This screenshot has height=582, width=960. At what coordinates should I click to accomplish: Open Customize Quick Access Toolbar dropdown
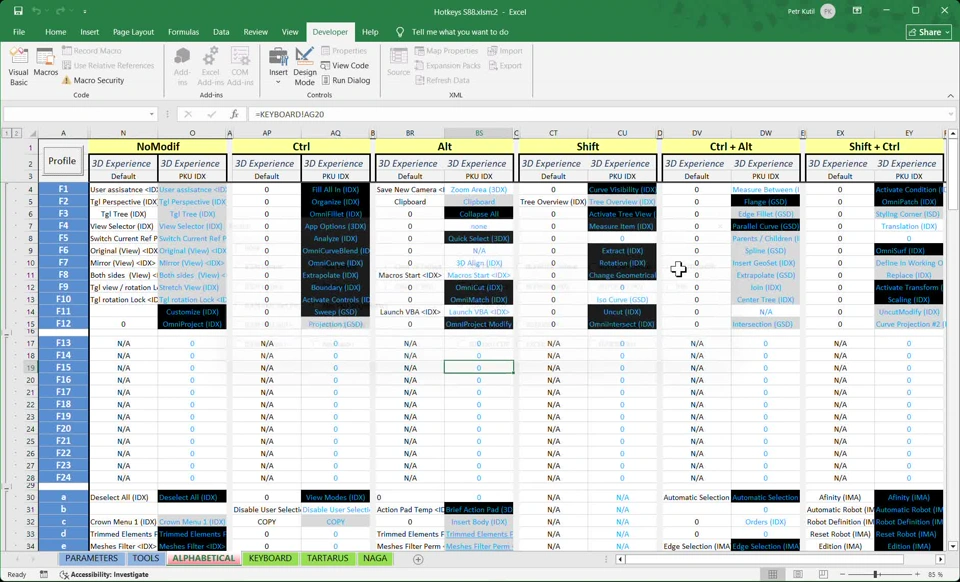tap(84, 11)
